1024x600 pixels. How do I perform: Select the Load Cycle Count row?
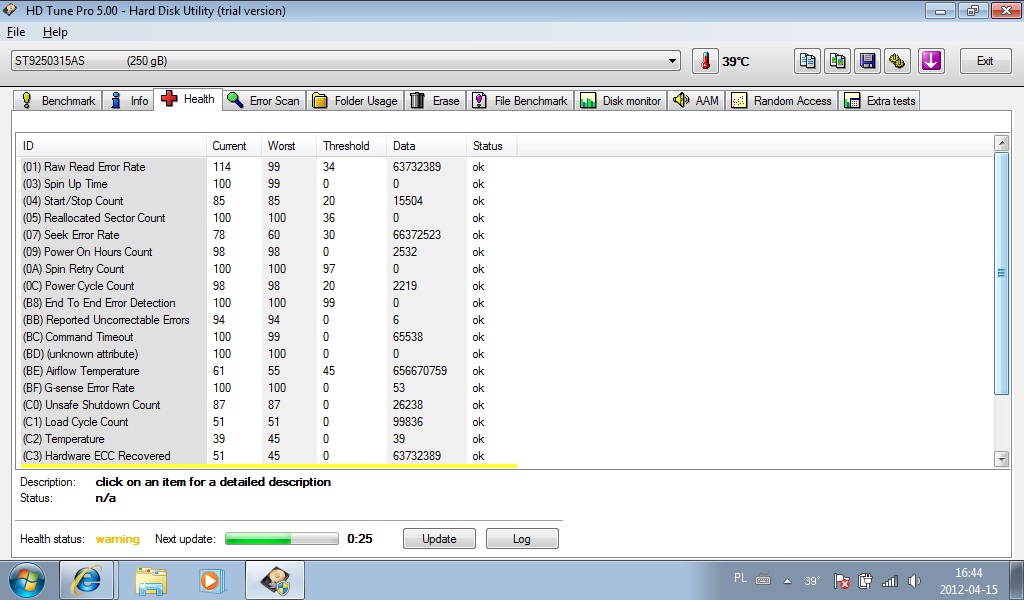pos(268,422)
